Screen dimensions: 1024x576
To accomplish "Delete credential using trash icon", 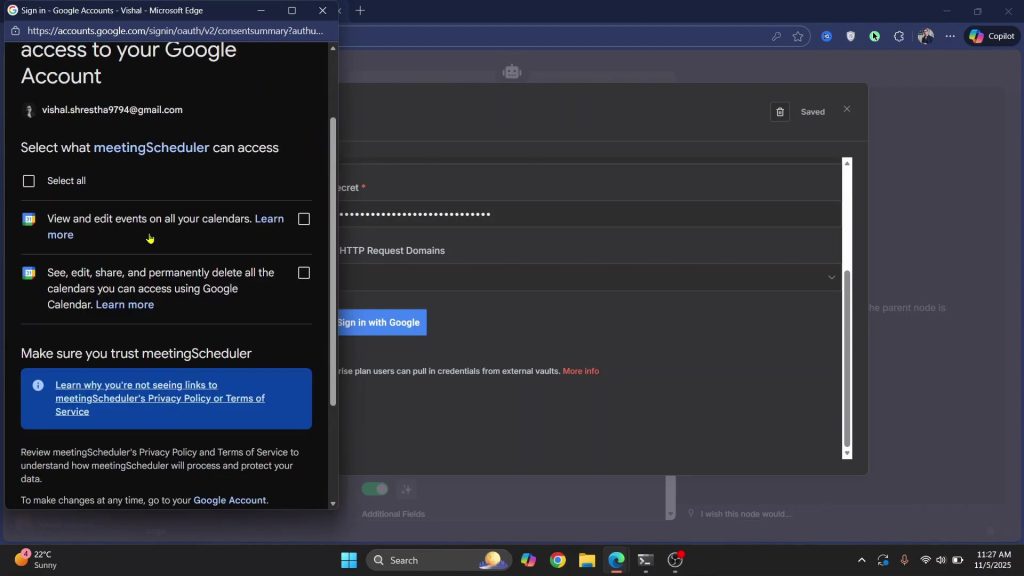I will 780,112.
